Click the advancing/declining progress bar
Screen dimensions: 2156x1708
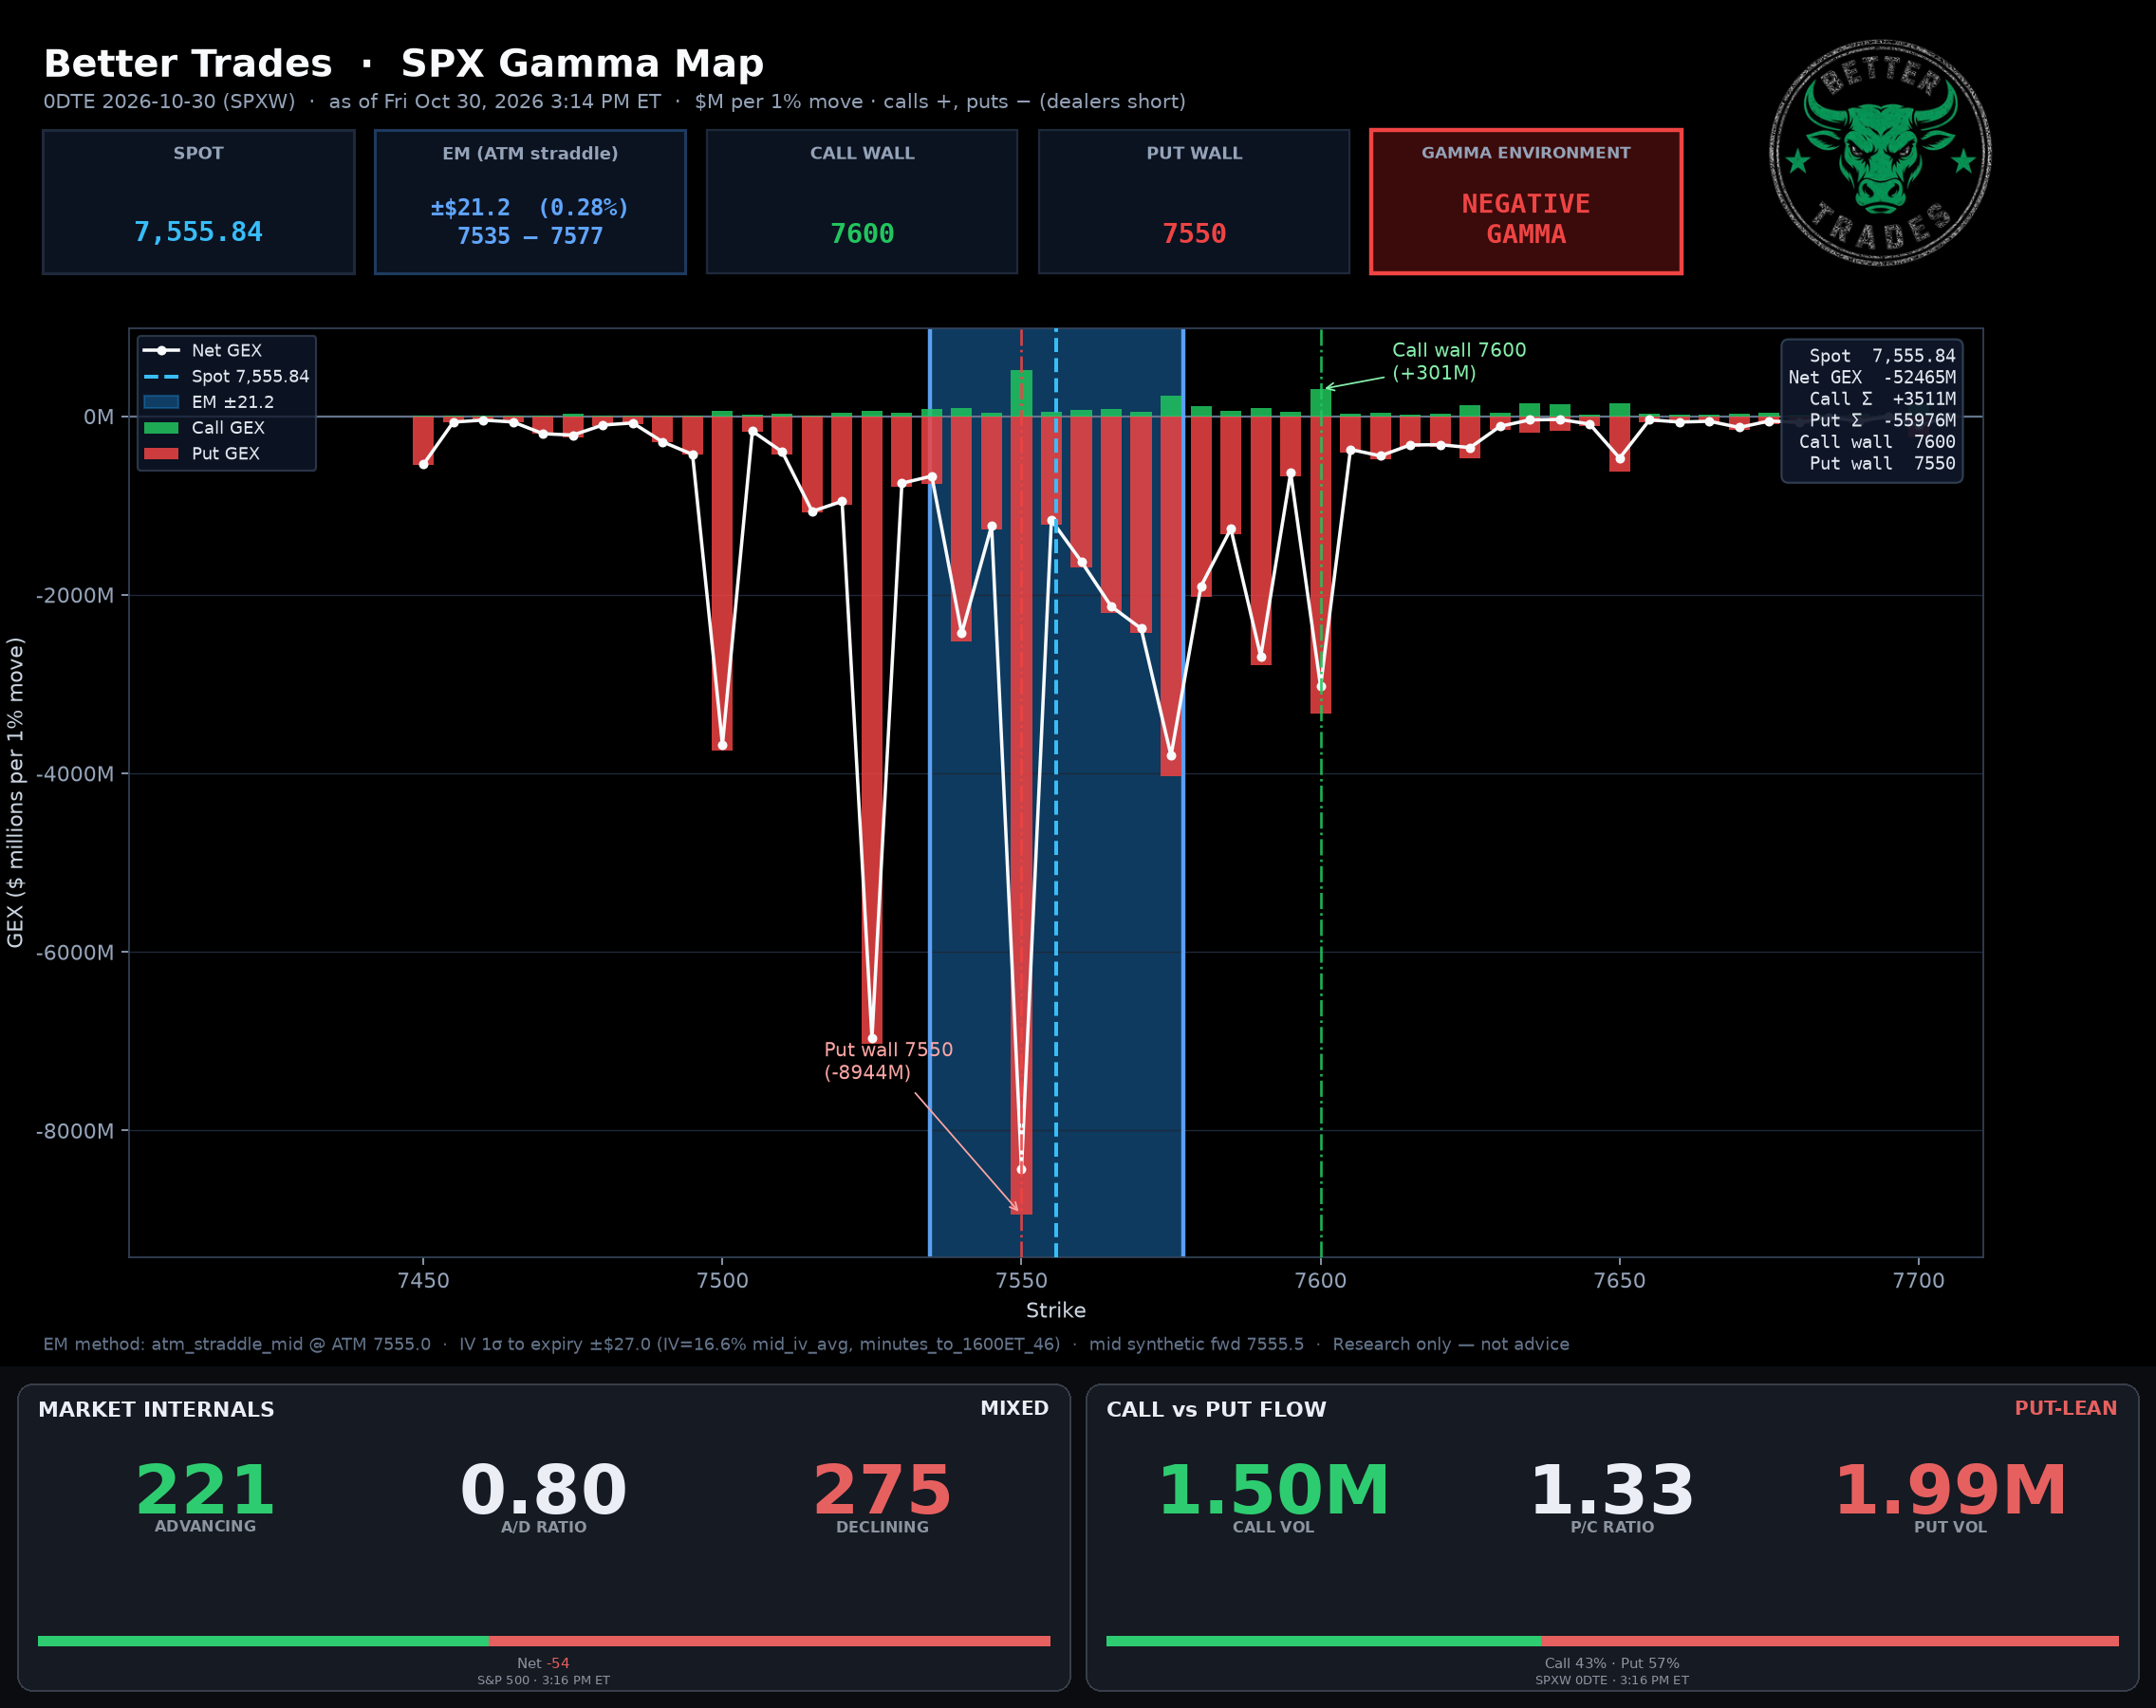544,1641
